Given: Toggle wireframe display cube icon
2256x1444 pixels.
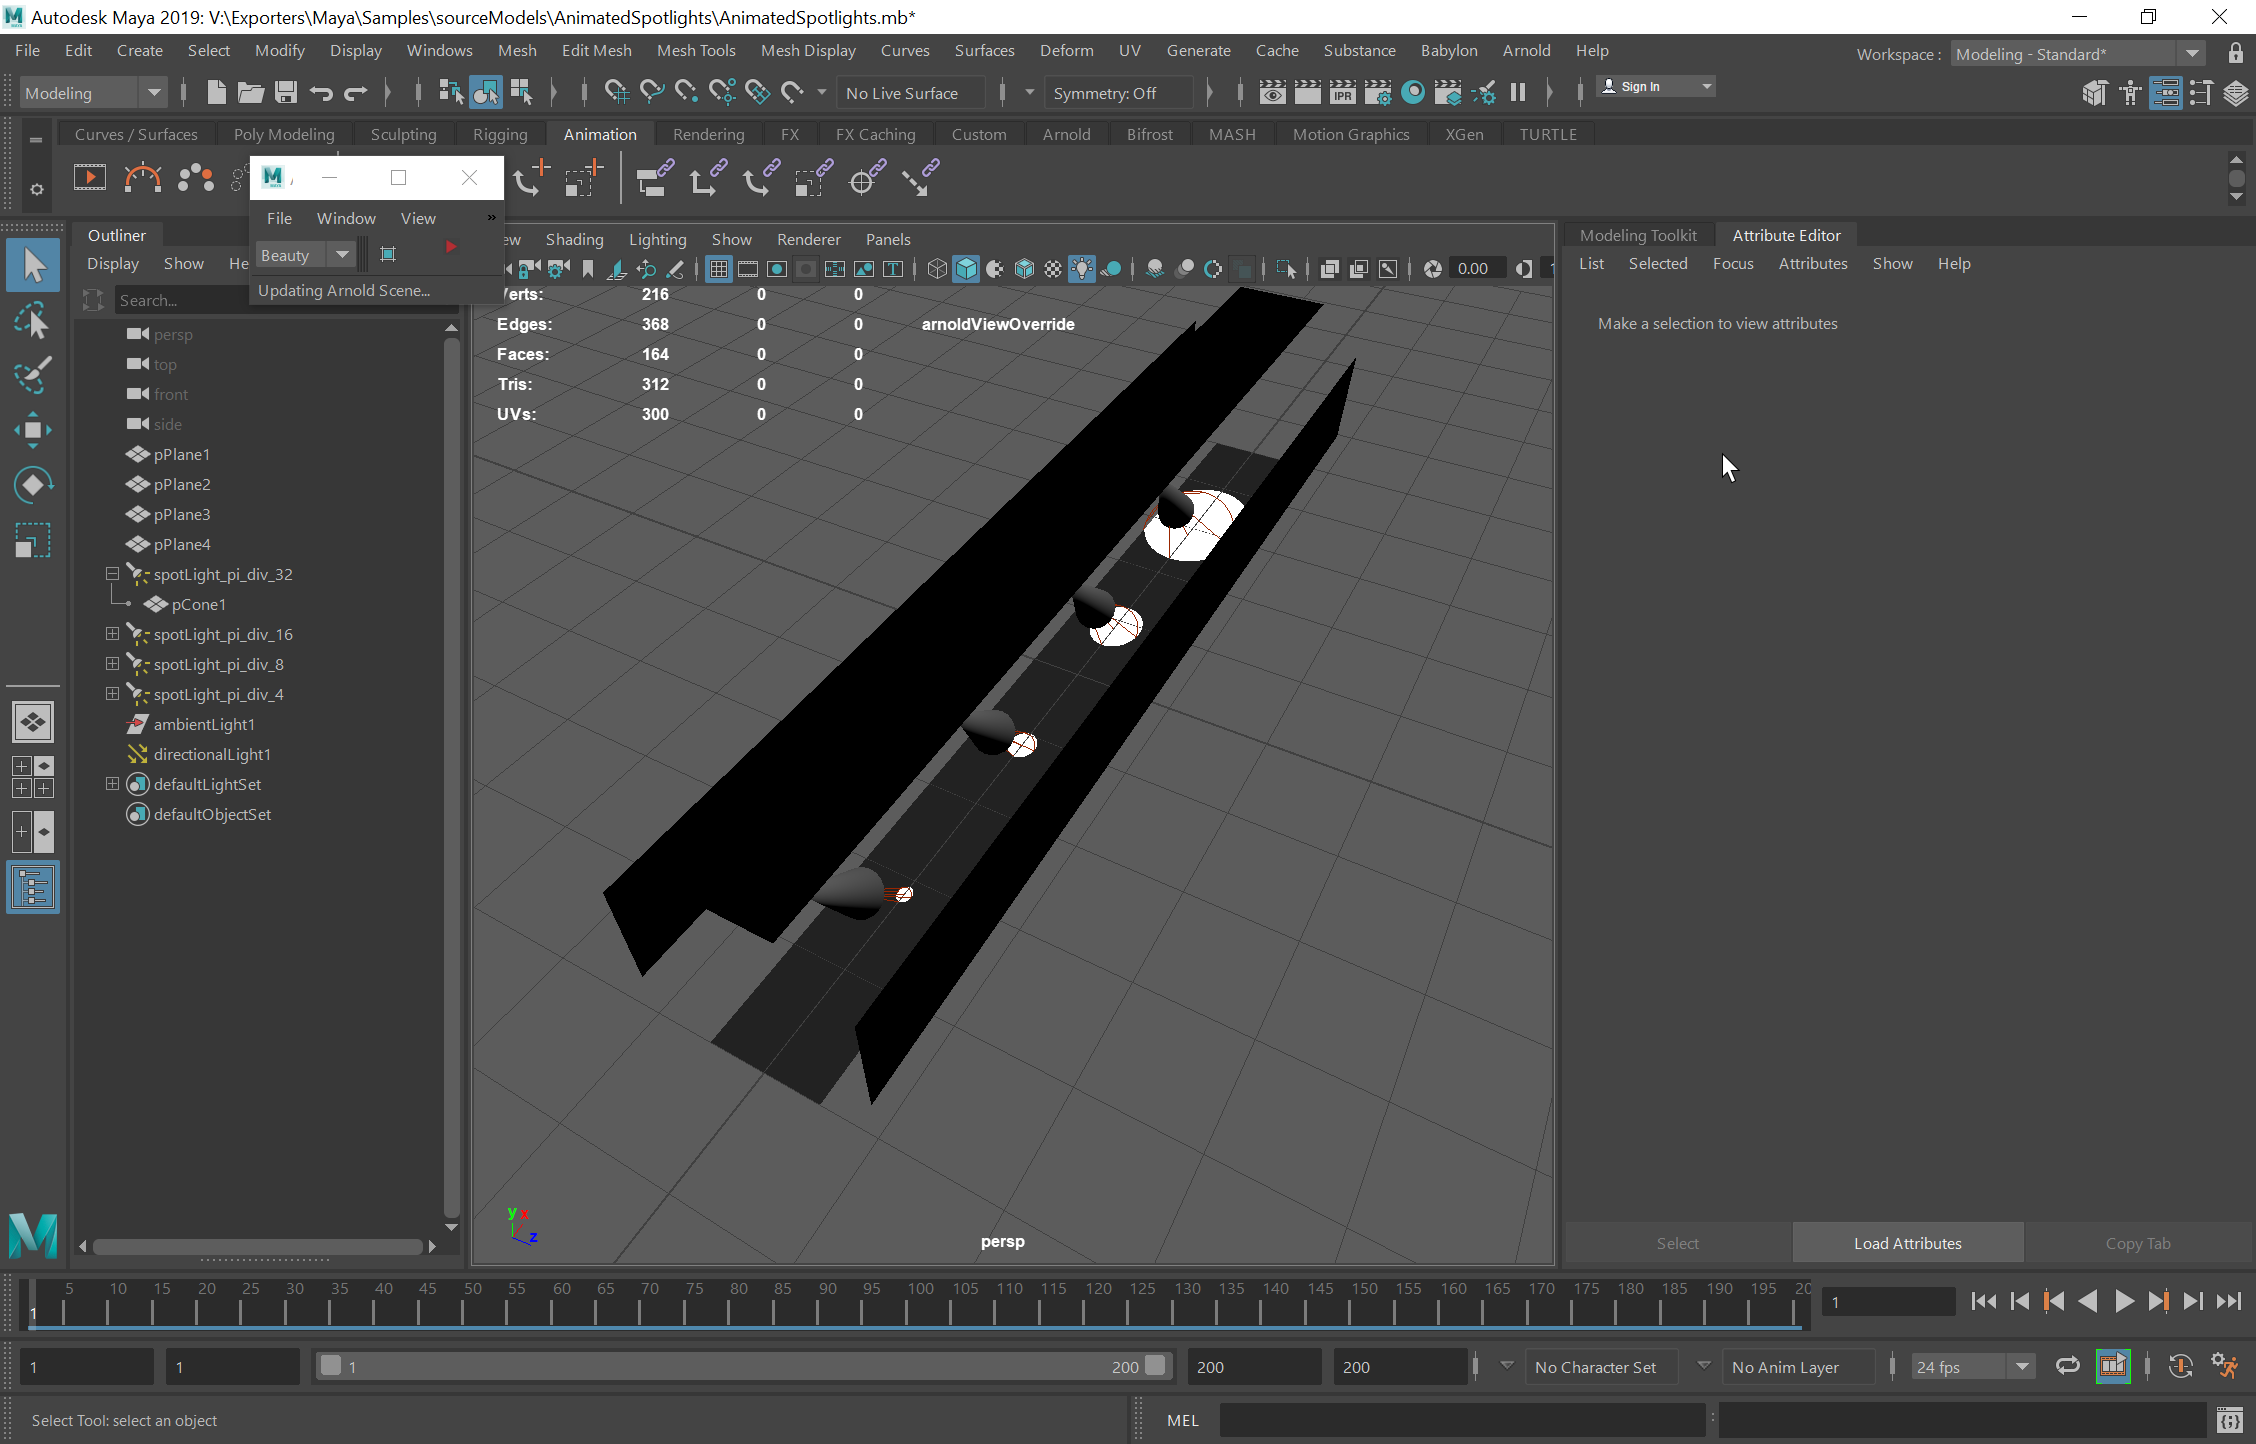Looking at the screenshot, I should [x=937, y=268].
